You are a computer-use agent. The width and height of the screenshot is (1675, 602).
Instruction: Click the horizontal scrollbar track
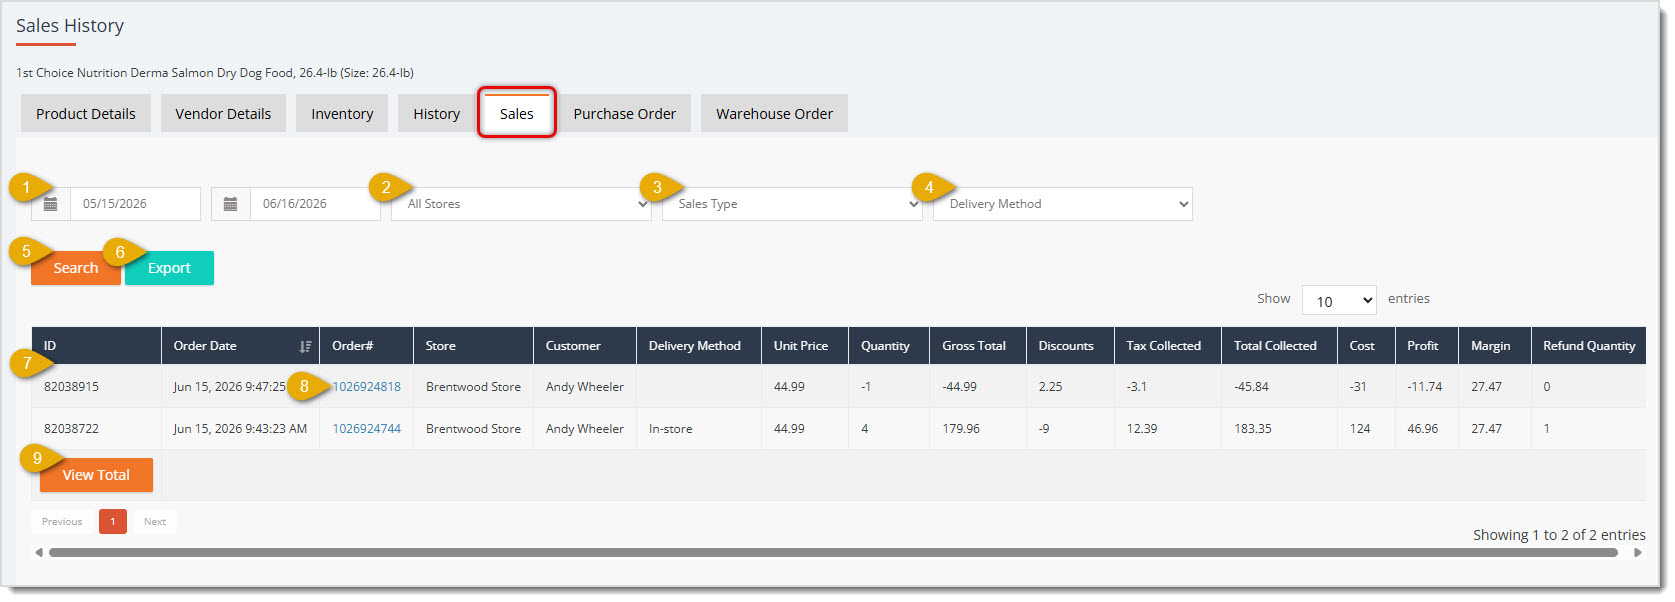tap(833, 552)
